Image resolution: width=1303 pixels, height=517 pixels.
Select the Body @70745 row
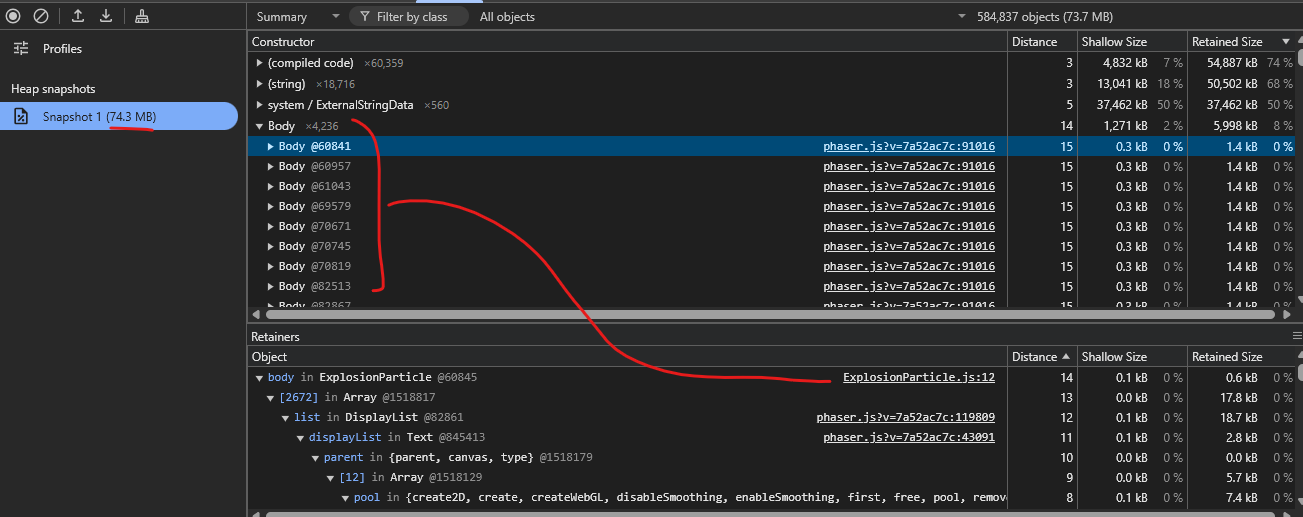(x=771, y=246)
